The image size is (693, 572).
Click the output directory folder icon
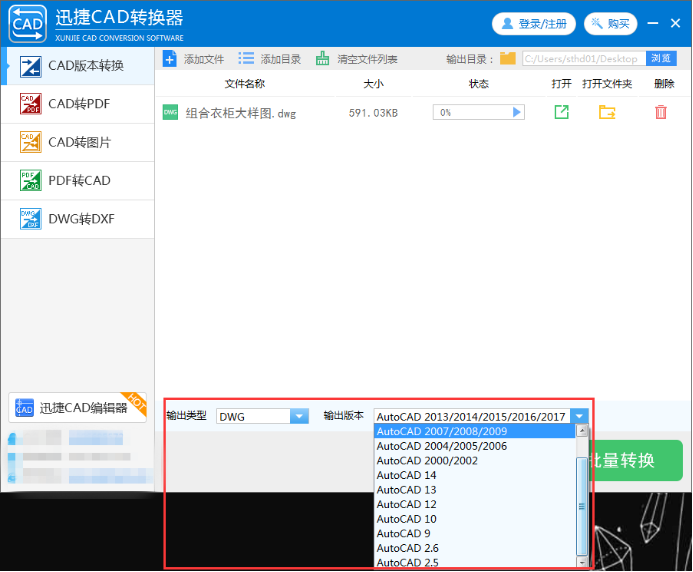[x=508, y=59]
